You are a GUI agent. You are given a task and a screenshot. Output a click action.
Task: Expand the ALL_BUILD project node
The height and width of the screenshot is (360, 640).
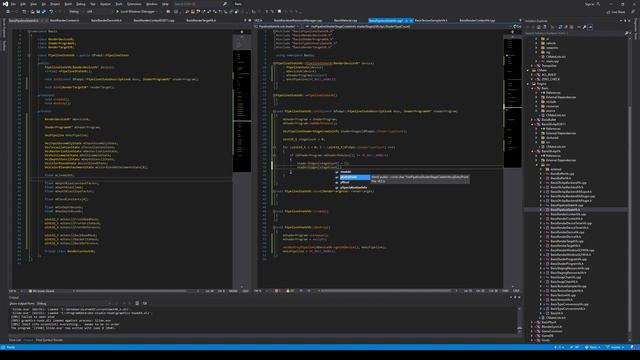tap(532, 75)
